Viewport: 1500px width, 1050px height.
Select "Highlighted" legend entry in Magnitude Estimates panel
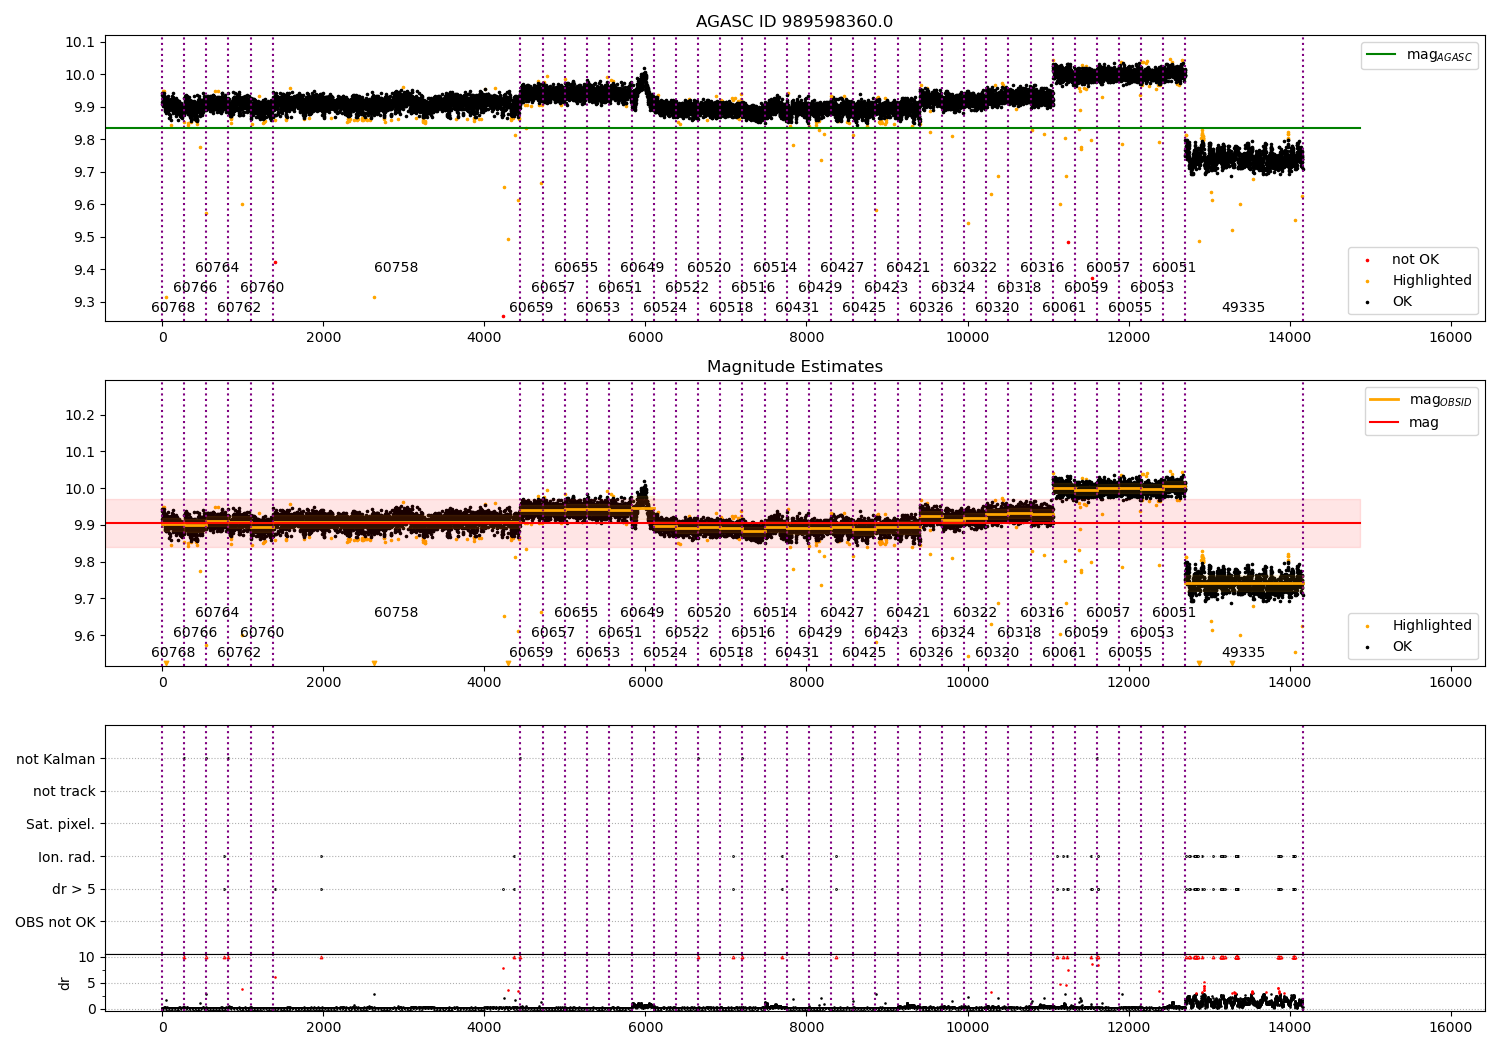1432,626
